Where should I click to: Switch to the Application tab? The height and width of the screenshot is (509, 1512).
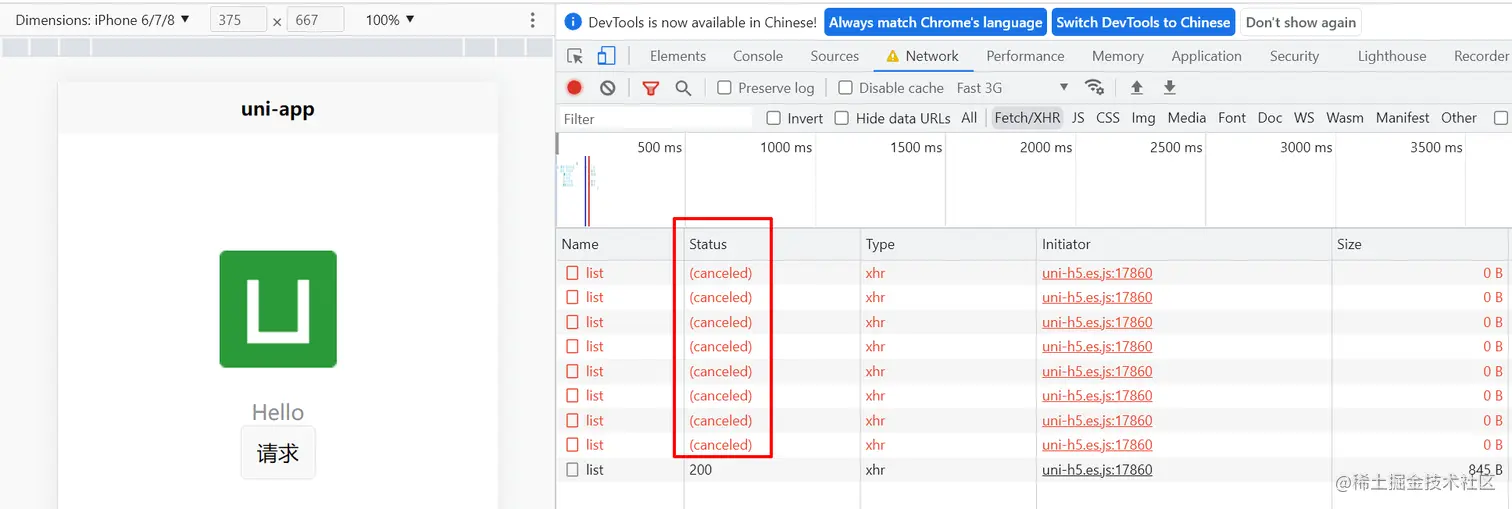point(1207,56)
